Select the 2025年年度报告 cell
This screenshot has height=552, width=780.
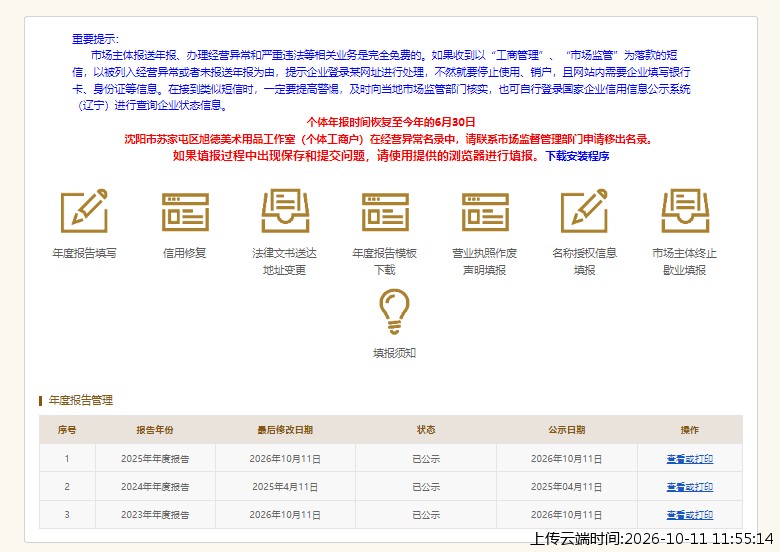coord(155,459)
